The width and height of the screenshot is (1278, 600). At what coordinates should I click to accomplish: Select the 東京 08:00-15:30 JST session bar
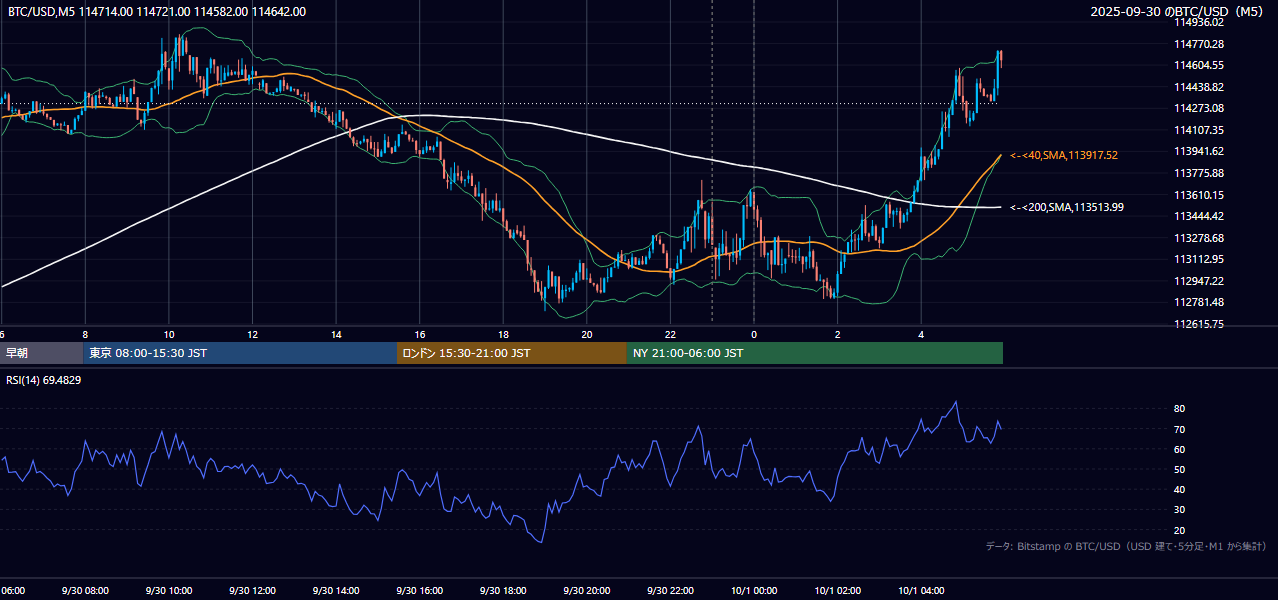point(240,353)
